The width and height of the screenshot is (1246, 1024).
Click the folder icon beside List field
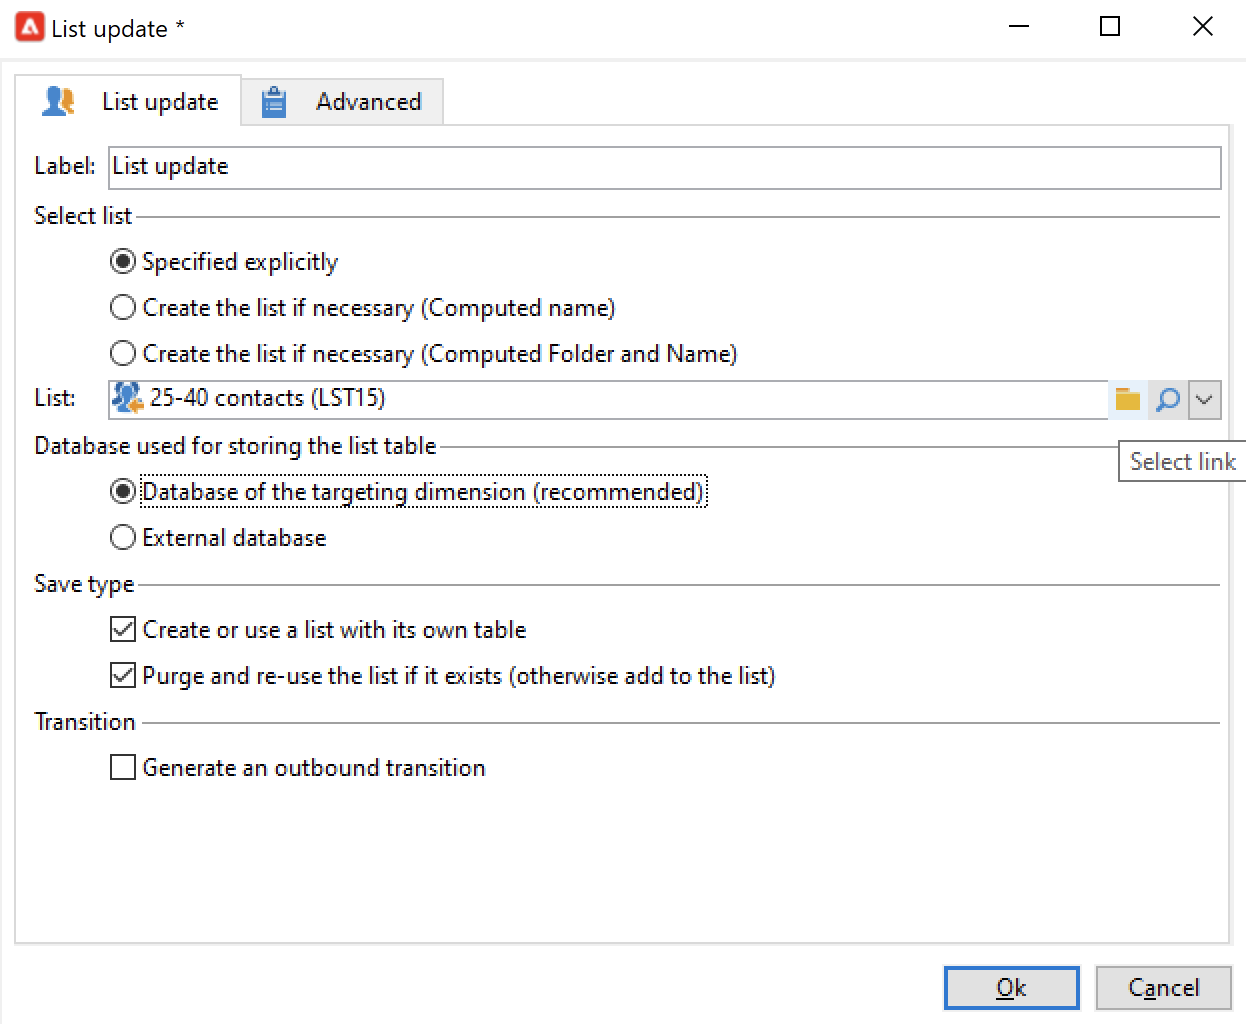(x=1128, y=399)
